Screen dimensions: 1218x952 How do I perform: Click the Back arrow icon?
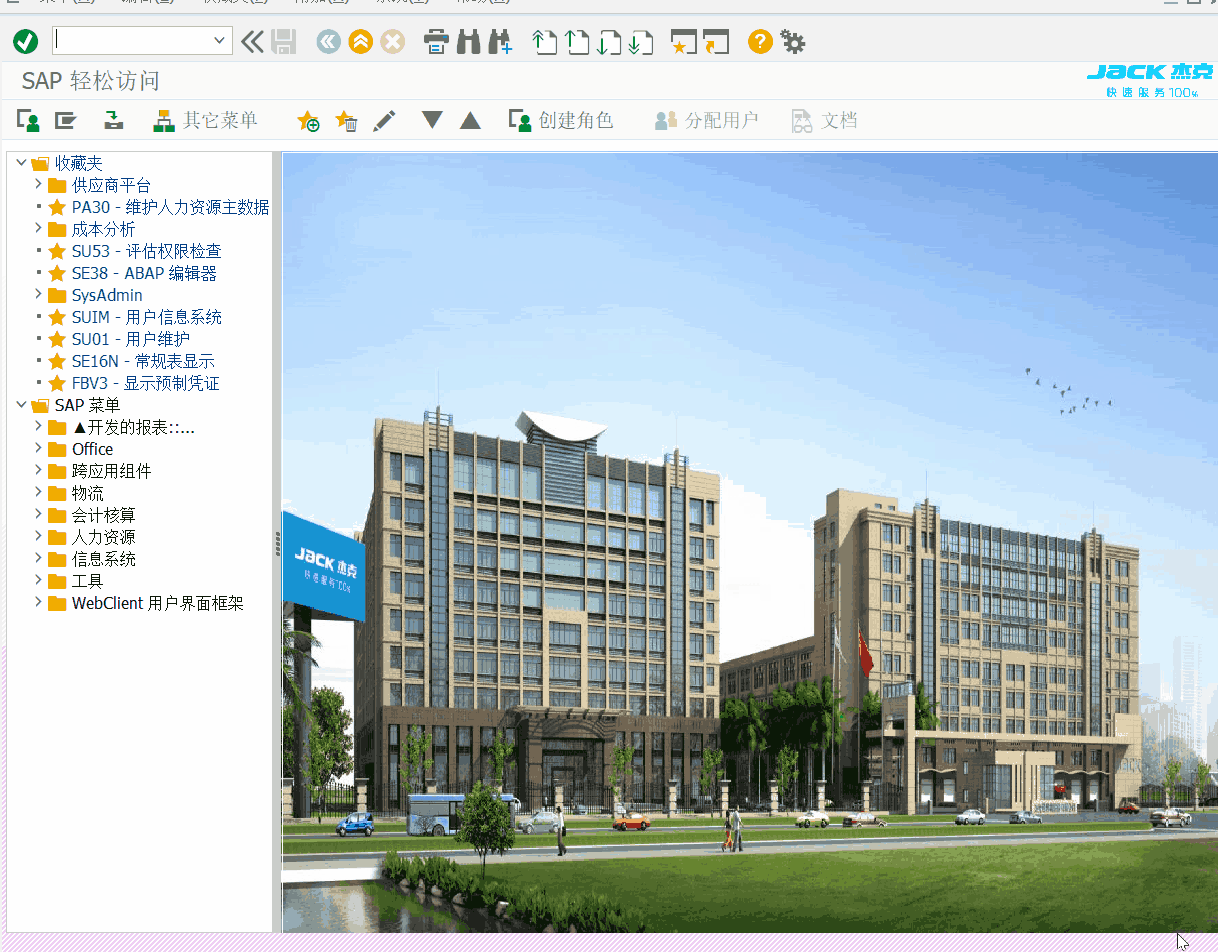[x=328, y=41]
